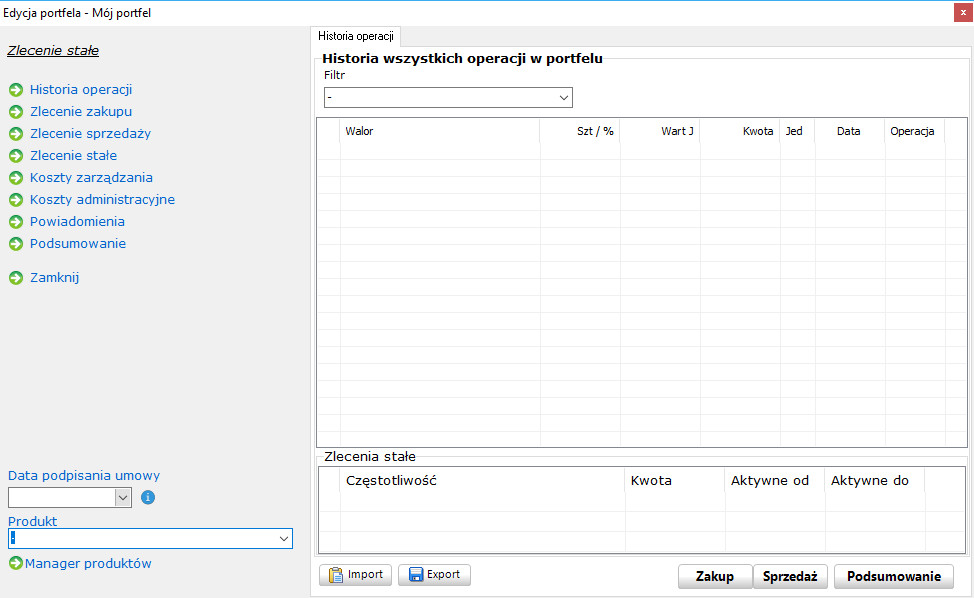The height and width of the screenshot is (598, 974).
Task: Open the Produkt combo box
Action: click(x=283, y=539)
